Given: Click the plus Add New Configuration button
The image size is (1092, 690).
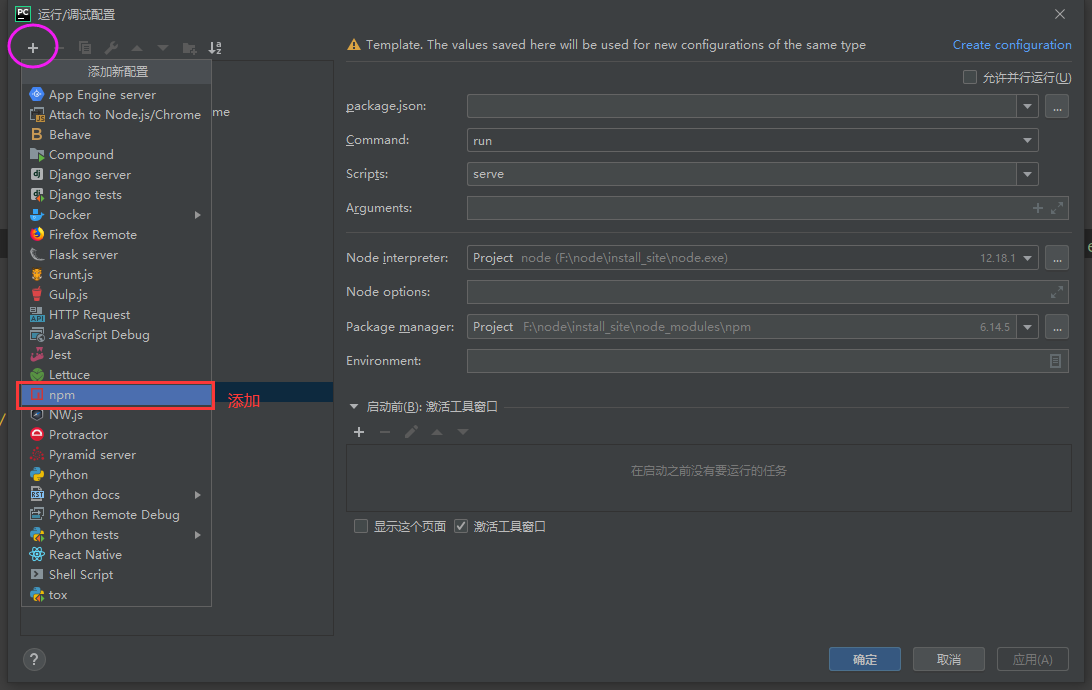Looking at the screenshot, I should tap(33, 47).
